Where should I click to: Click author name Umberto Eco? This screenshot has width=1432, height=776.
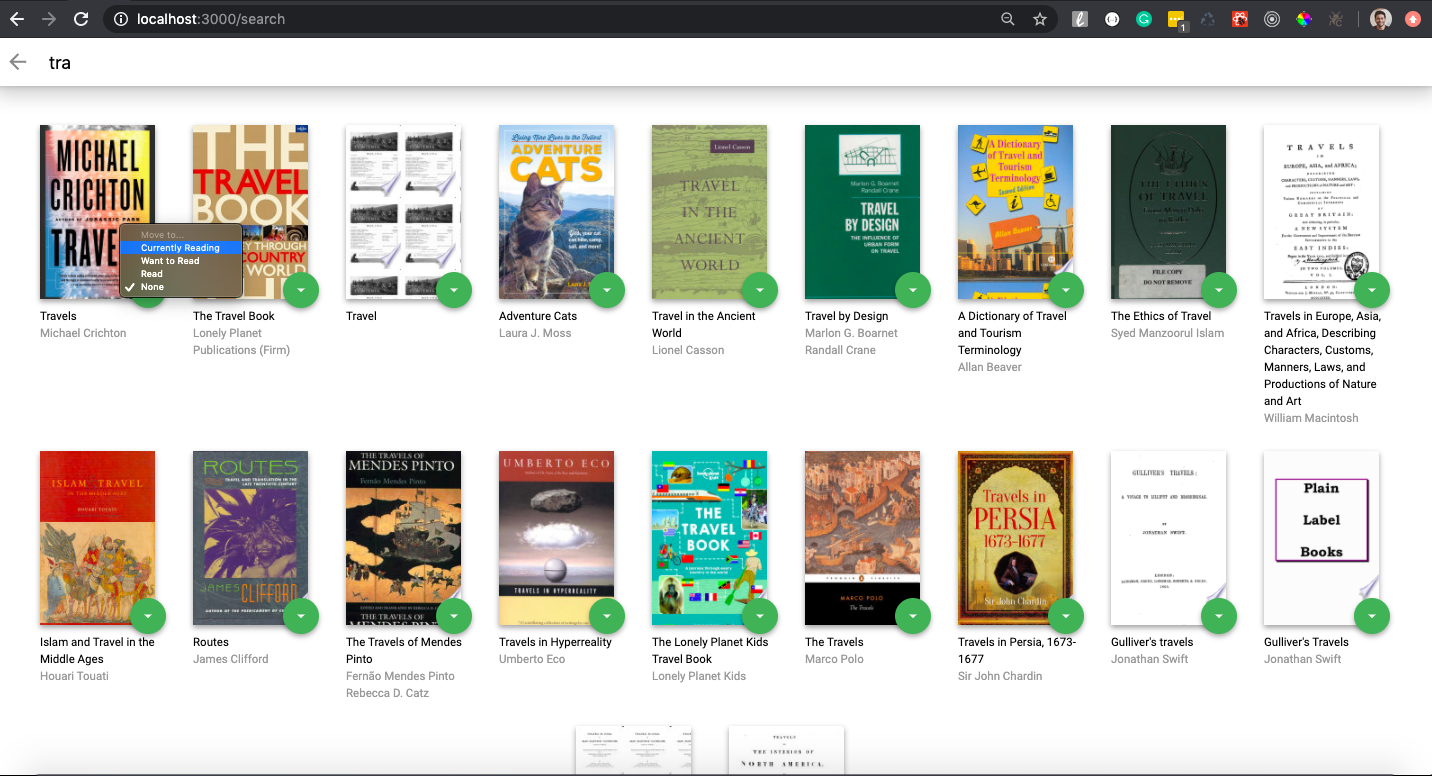tap(532, 659)
